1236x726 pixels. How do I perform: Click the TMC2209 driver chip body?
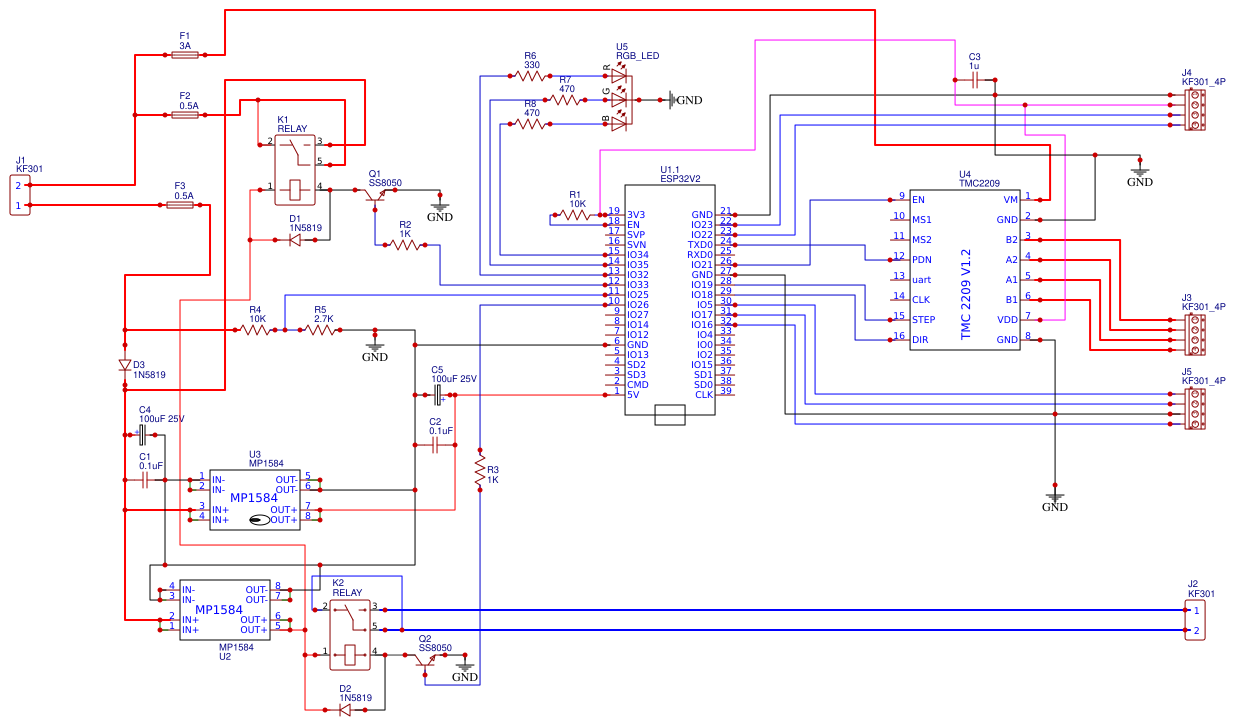pyautogui.click(x=965, y=268)
